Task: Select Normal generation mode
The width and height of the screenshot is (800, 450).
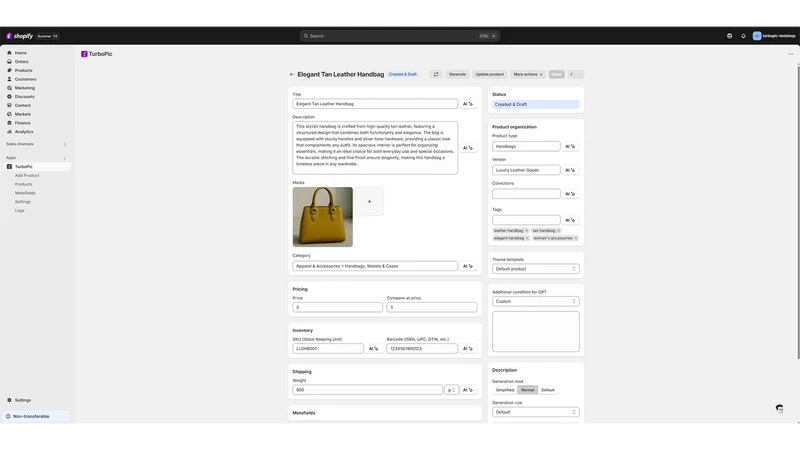Action: (x=528, y=390)
